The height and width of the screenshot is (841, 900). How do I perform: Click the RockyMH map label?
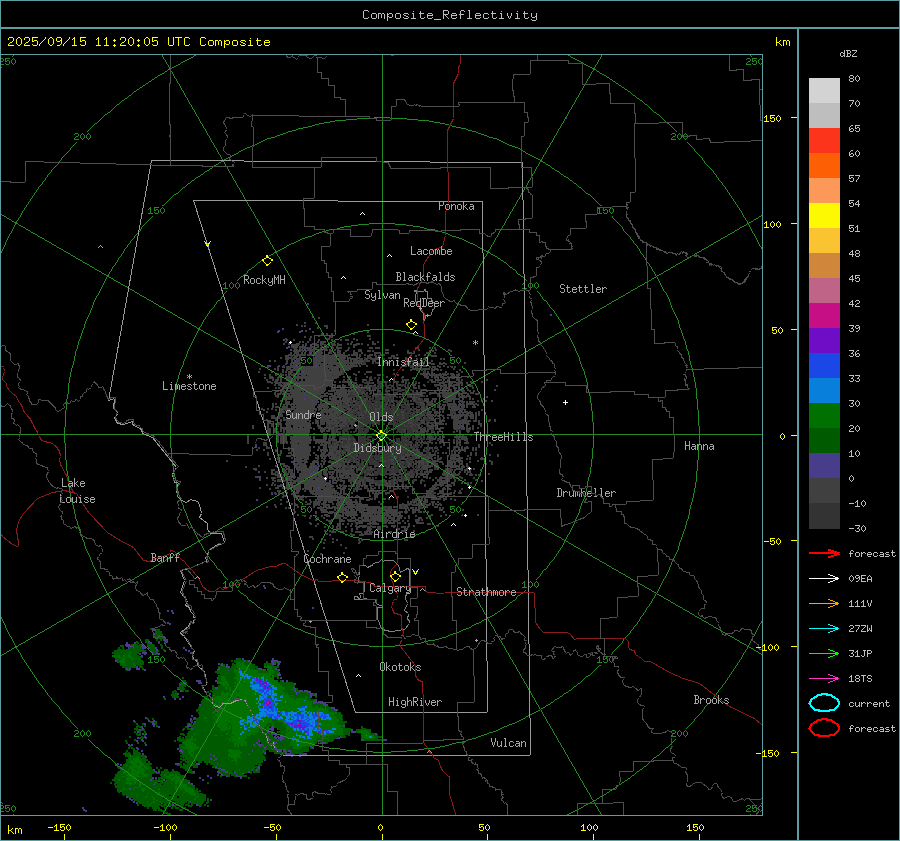pyautogui.click(x=264, y=280)
